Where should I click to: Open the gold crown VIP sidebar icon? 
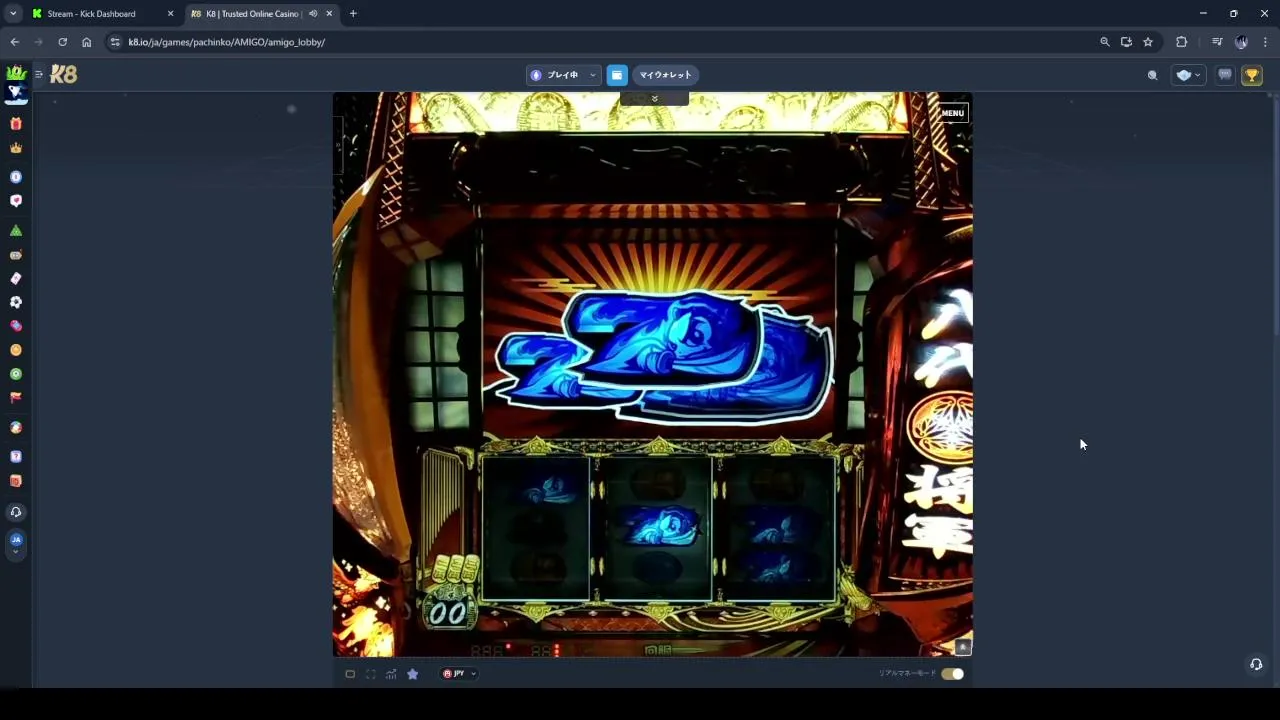16,148
